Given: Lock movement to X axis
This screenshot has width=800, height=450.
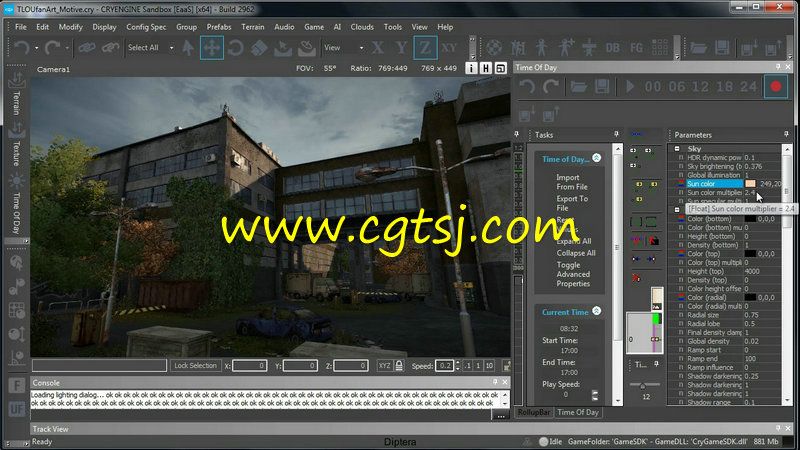Looking at the screenshot, I should click(378, 48).
